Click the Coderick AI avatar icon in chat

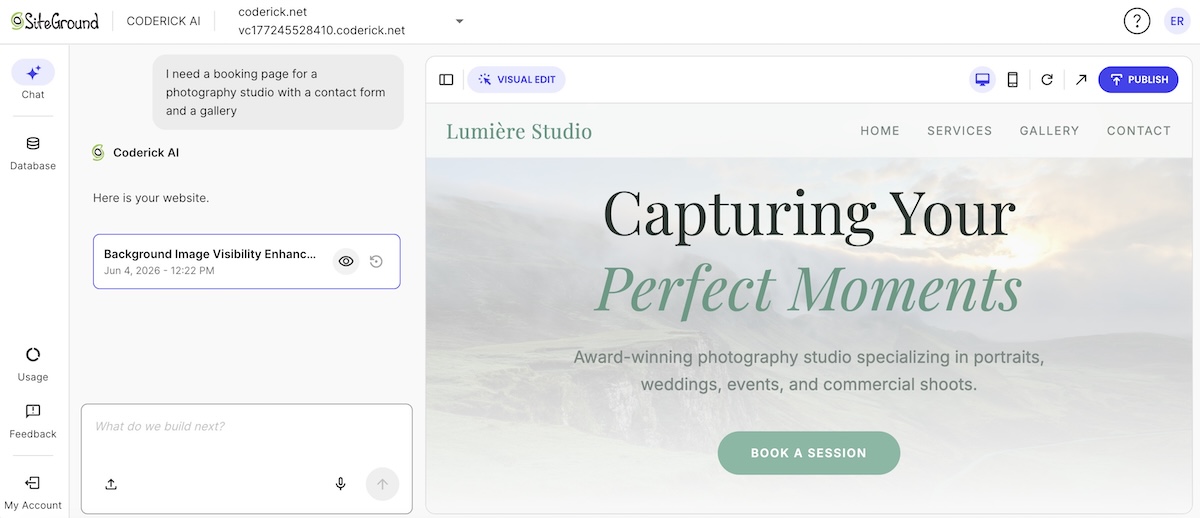(x=98, y=153)
